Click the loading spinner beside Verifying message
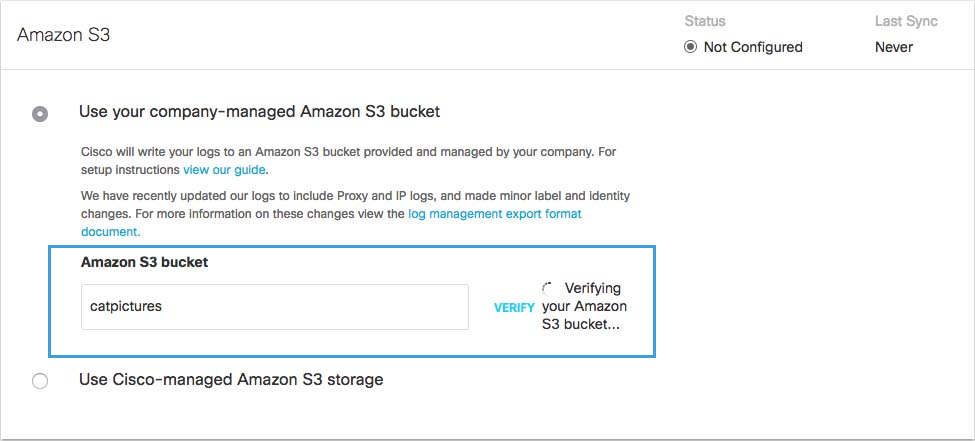Viewport: 975px width, 441px height. pos(548,289)
